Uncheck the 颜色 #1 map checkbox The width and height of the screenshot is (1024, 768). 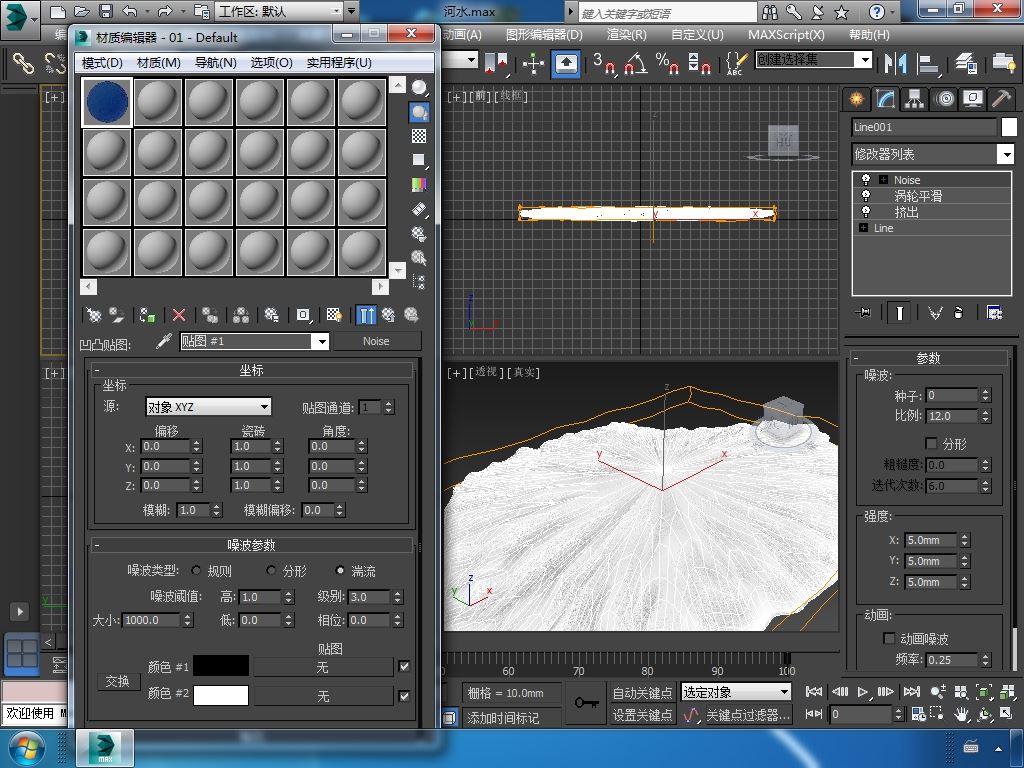pos(404,666)
